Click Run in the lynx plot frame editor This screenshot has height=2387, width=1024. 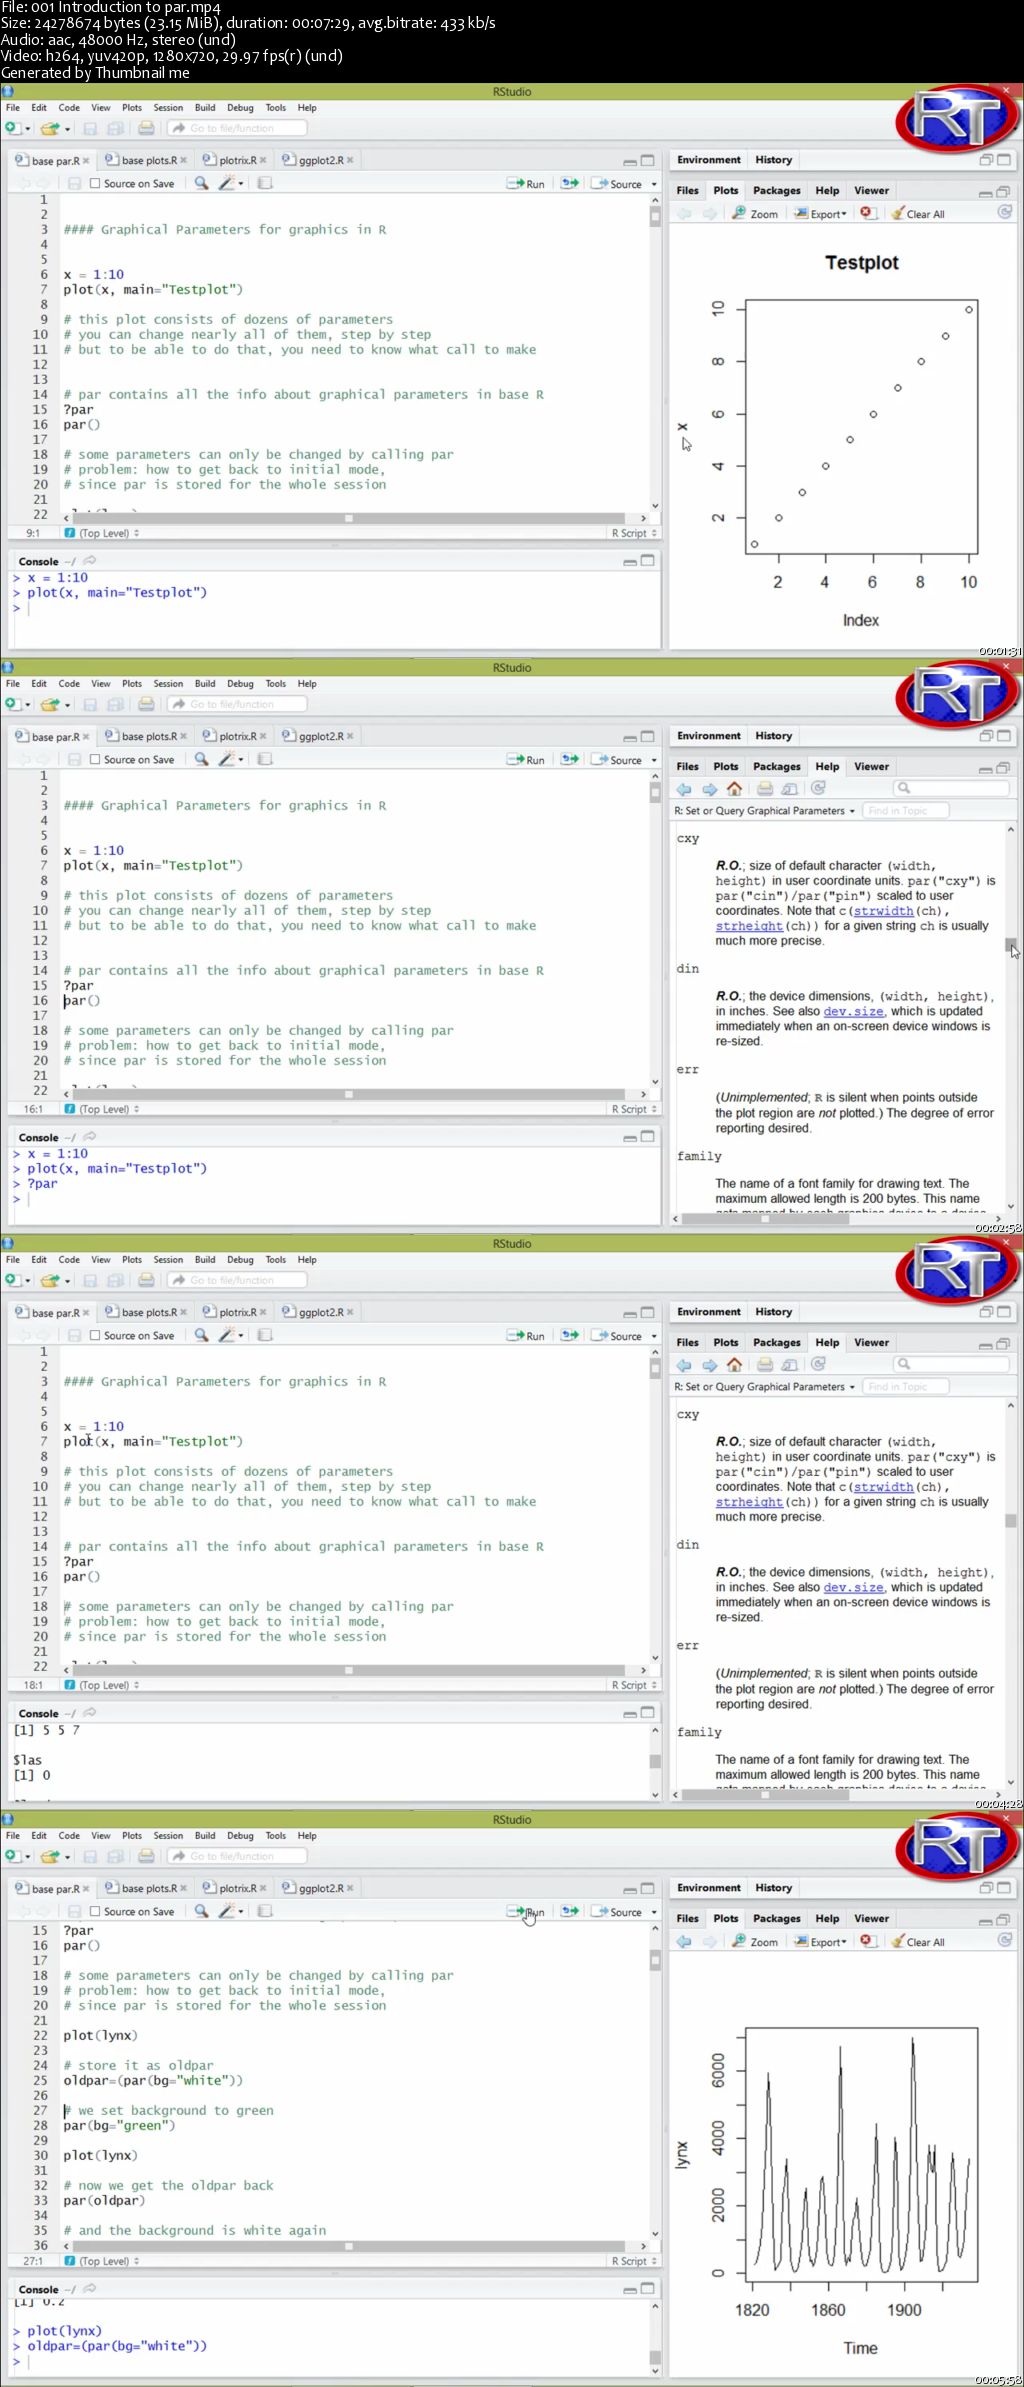(x=526, y=1911)
